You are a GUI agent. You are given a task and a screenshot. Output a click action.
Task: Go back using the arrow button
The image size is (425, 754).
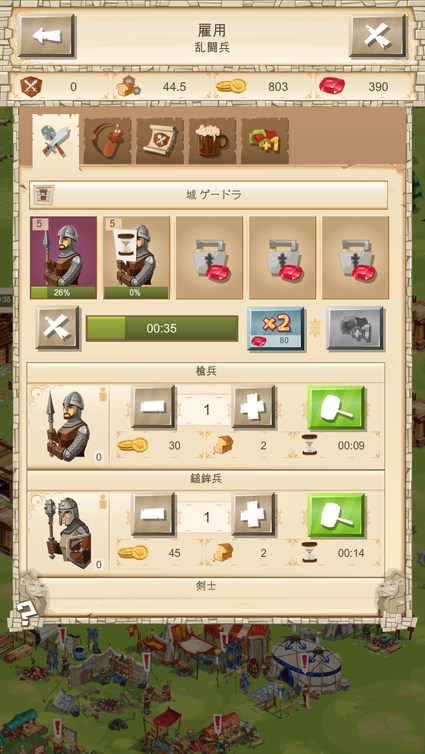coord(47,35)
